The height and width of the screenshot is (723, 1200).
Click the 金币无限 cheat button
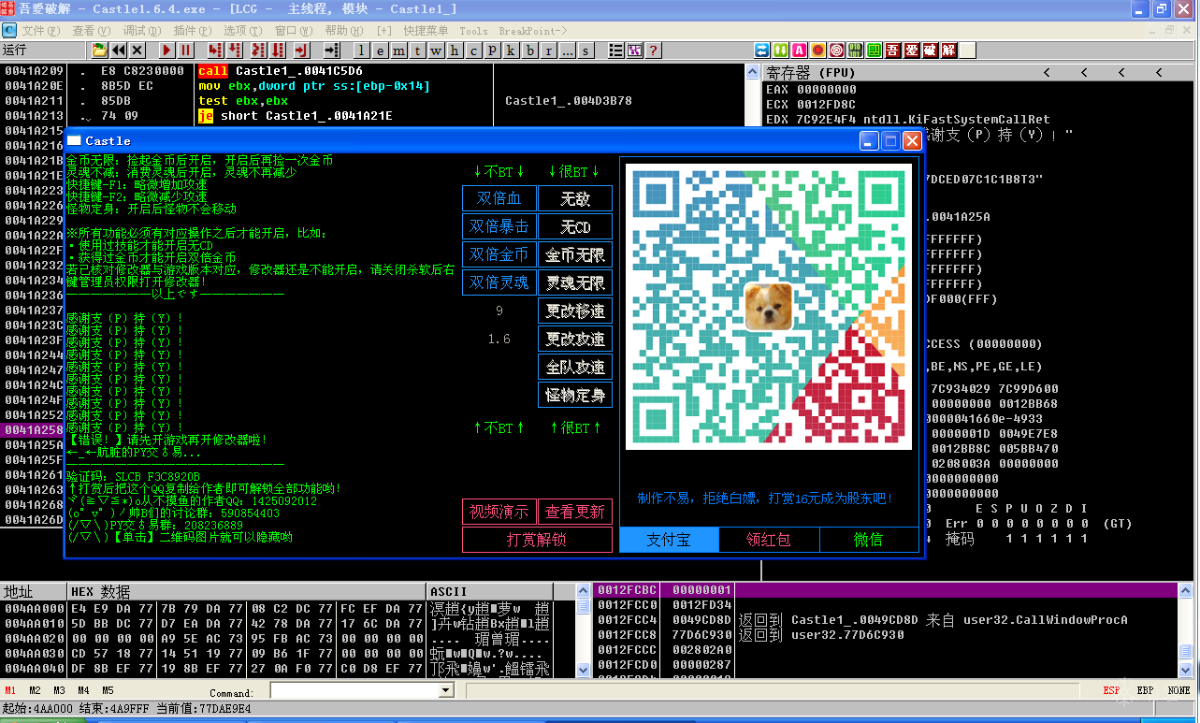coord(576,255)
